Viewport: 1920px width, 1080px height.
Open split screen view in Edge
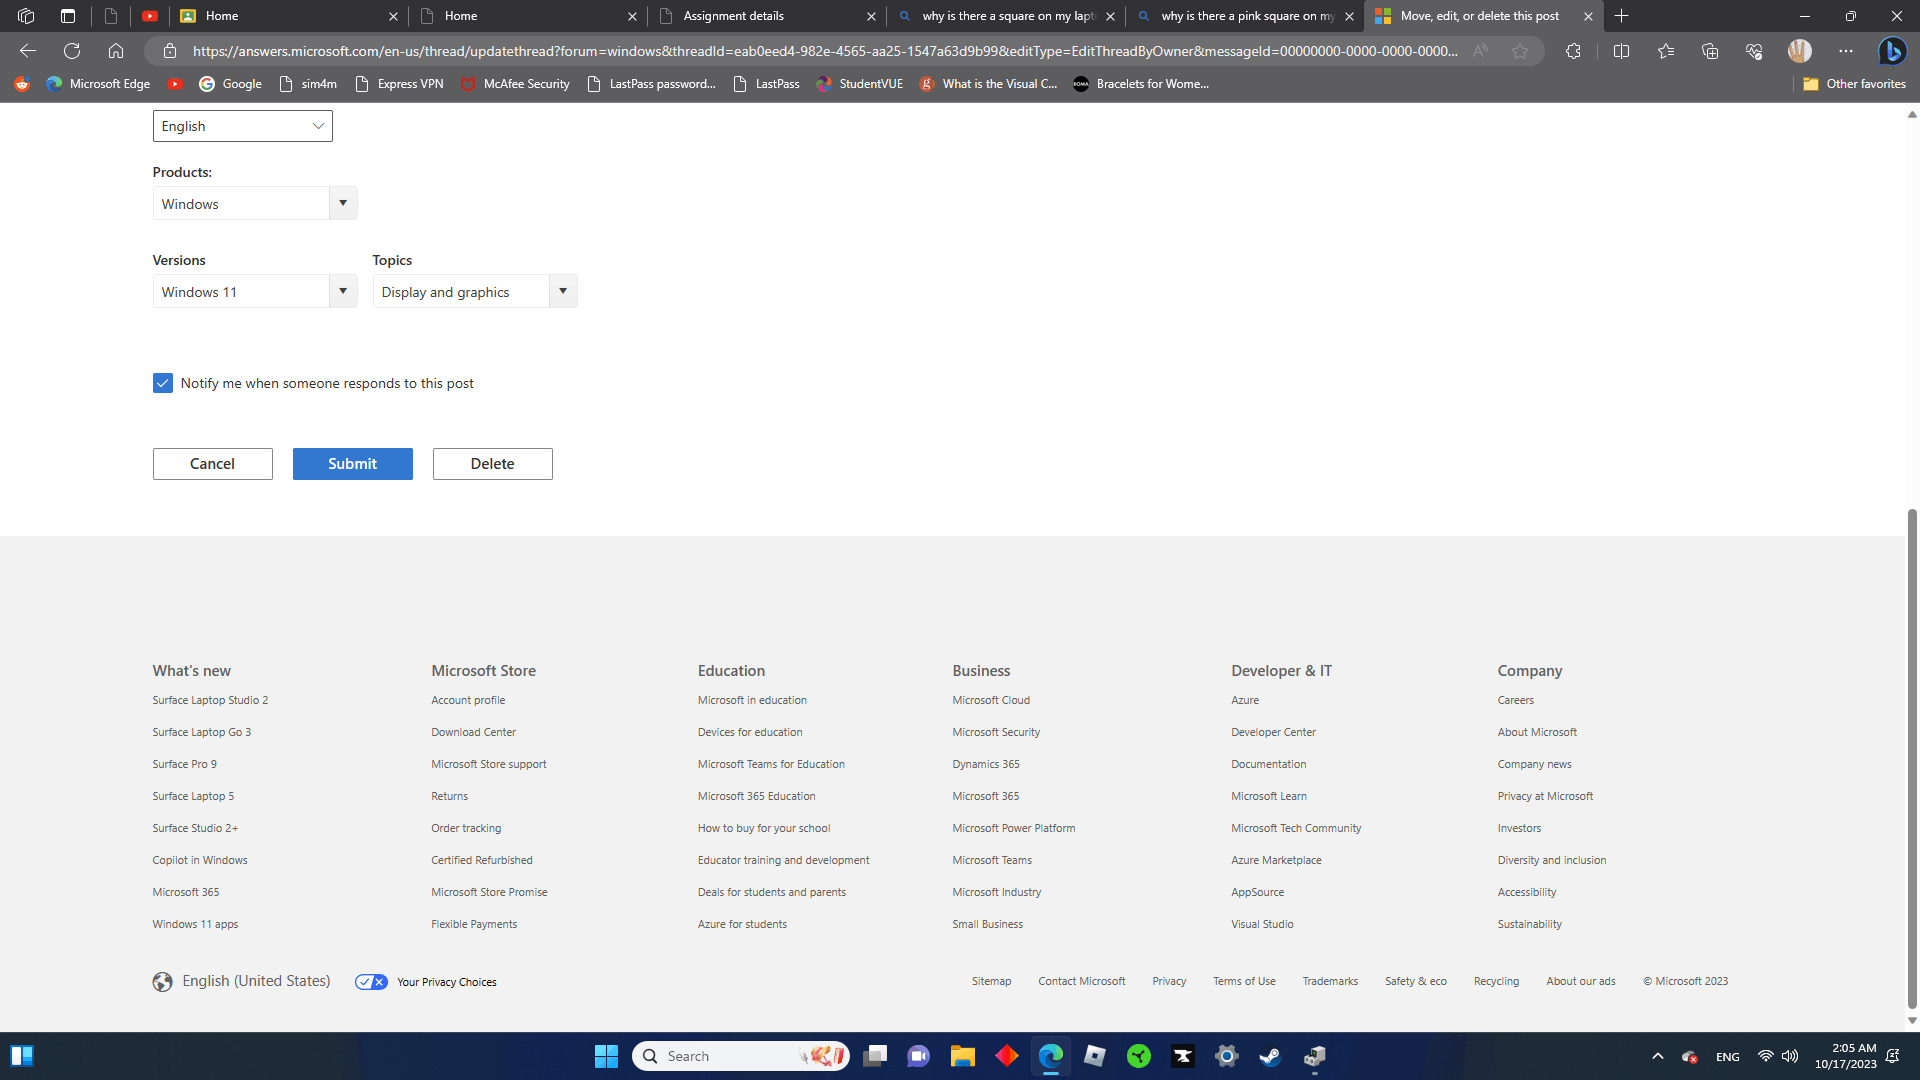[1621, 51]
